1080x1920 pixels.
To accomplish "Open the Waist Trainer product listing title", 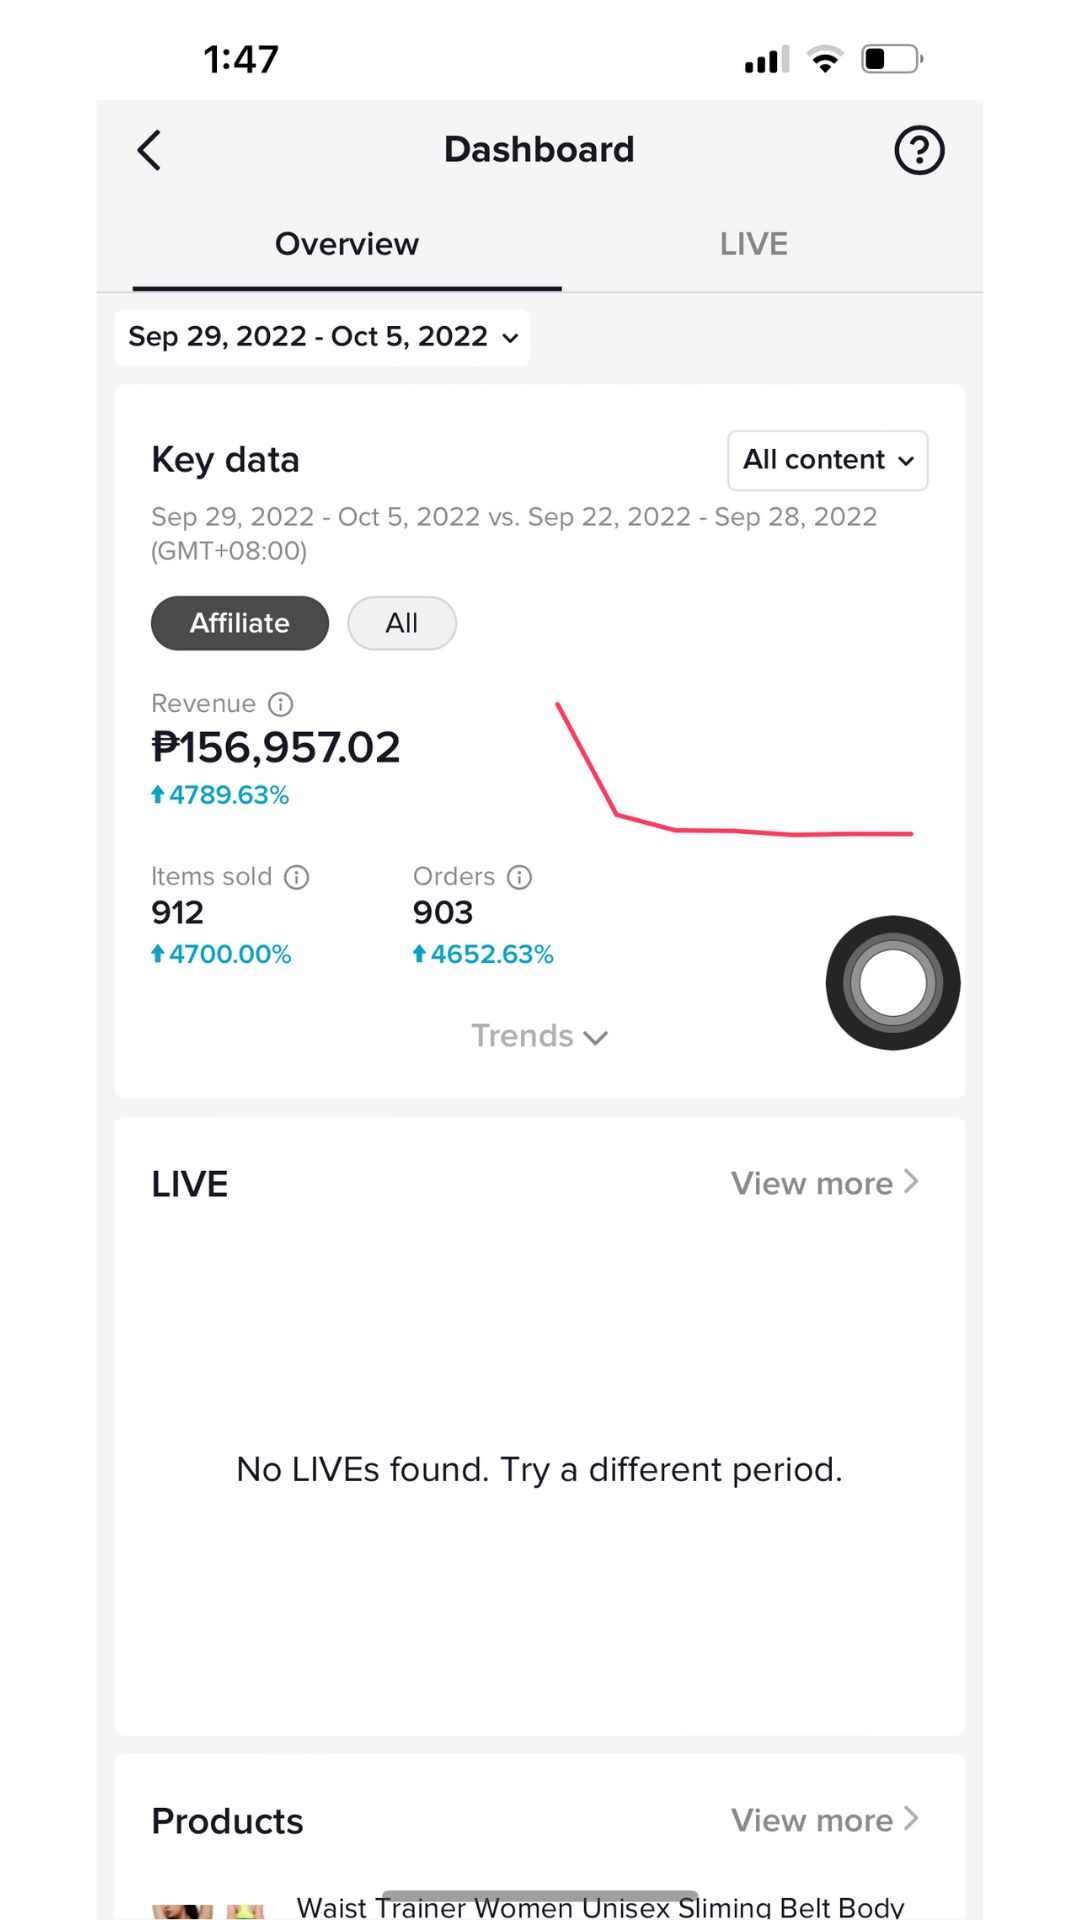I will tap(600, 1908).
